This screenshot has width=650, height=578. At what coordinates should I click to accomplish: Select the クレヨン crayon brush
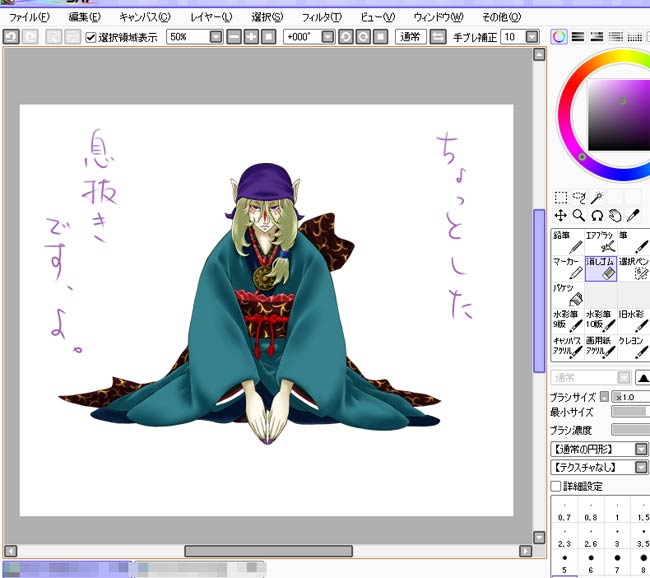tap(634, 347)
